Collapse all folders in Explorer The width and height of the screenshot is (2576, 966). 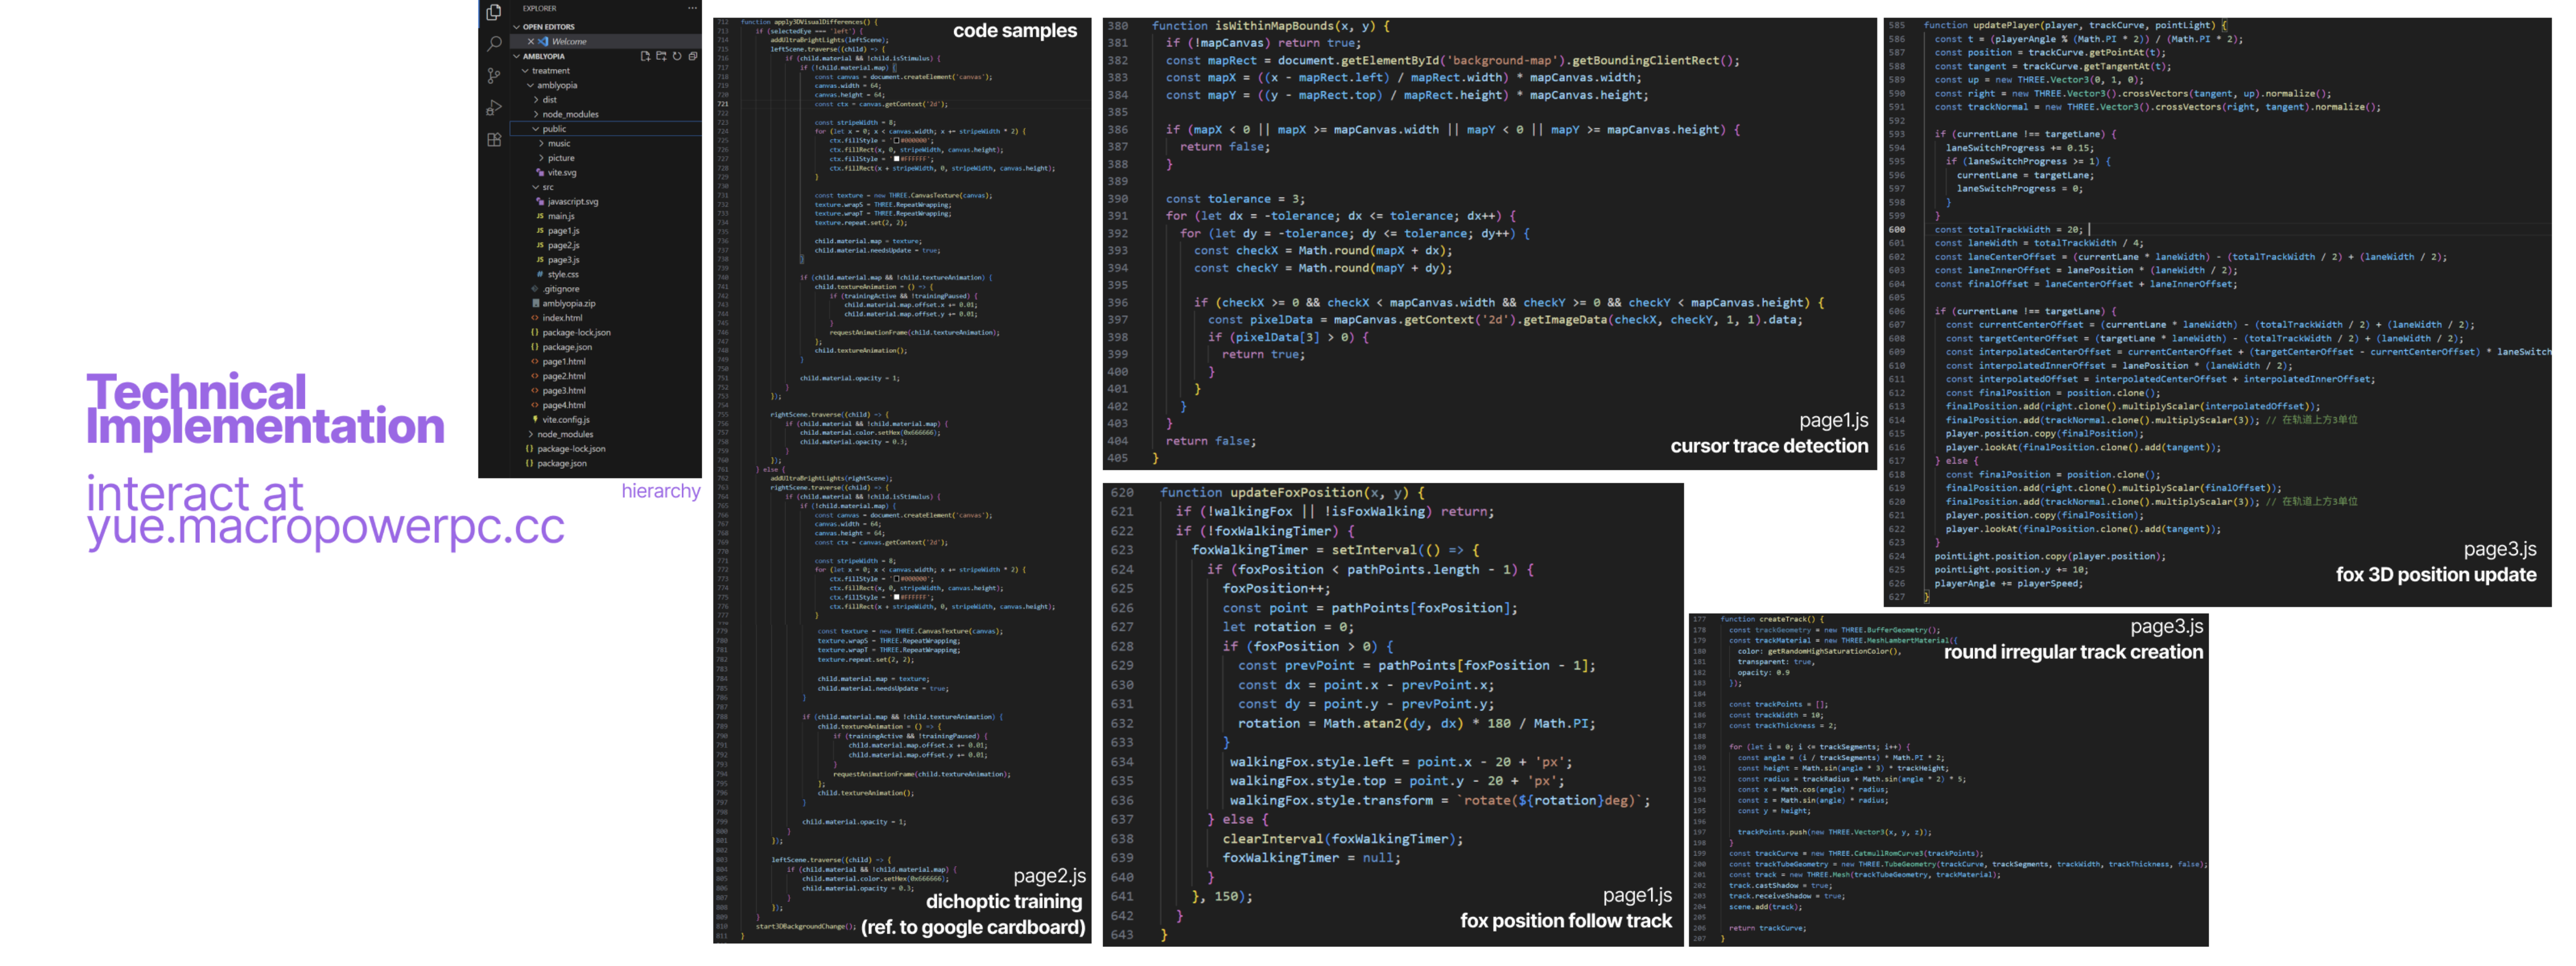coord(692,56)
